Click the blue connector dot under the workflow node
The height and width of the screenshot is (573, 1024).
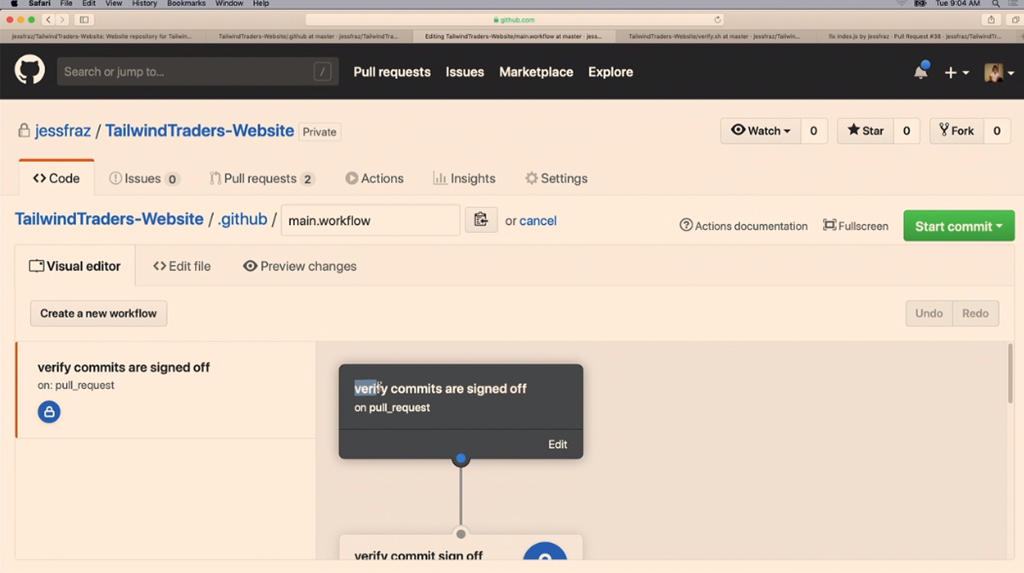[x=461, y=459]
